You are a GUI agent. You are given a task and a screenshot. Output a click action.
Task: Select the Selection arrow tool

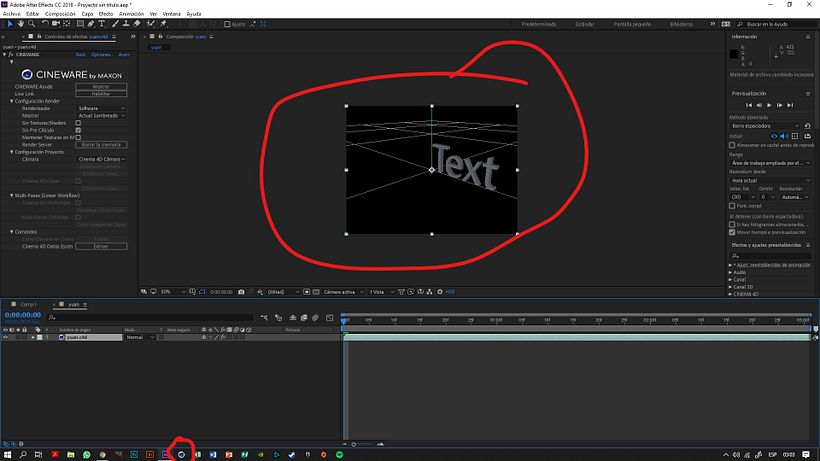pos(10,24)
